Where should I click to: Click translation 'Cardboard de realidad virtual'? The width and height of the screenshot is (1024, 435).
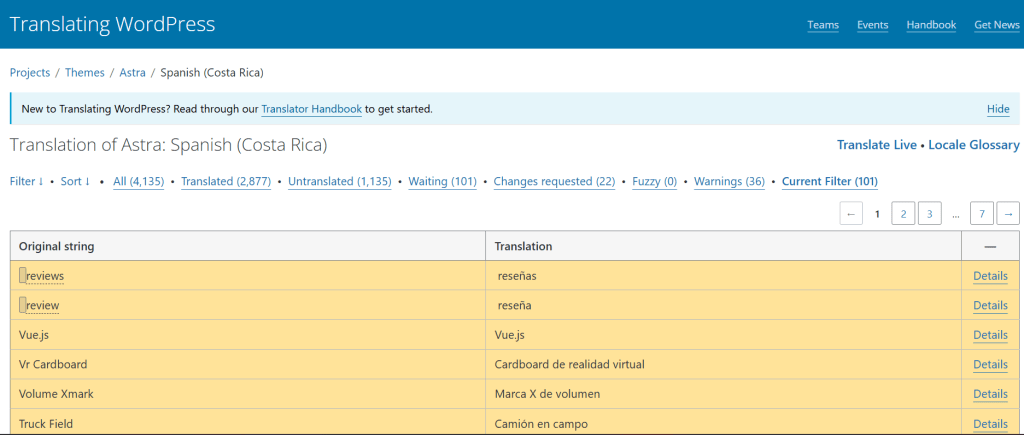click(x=569, y=364)
